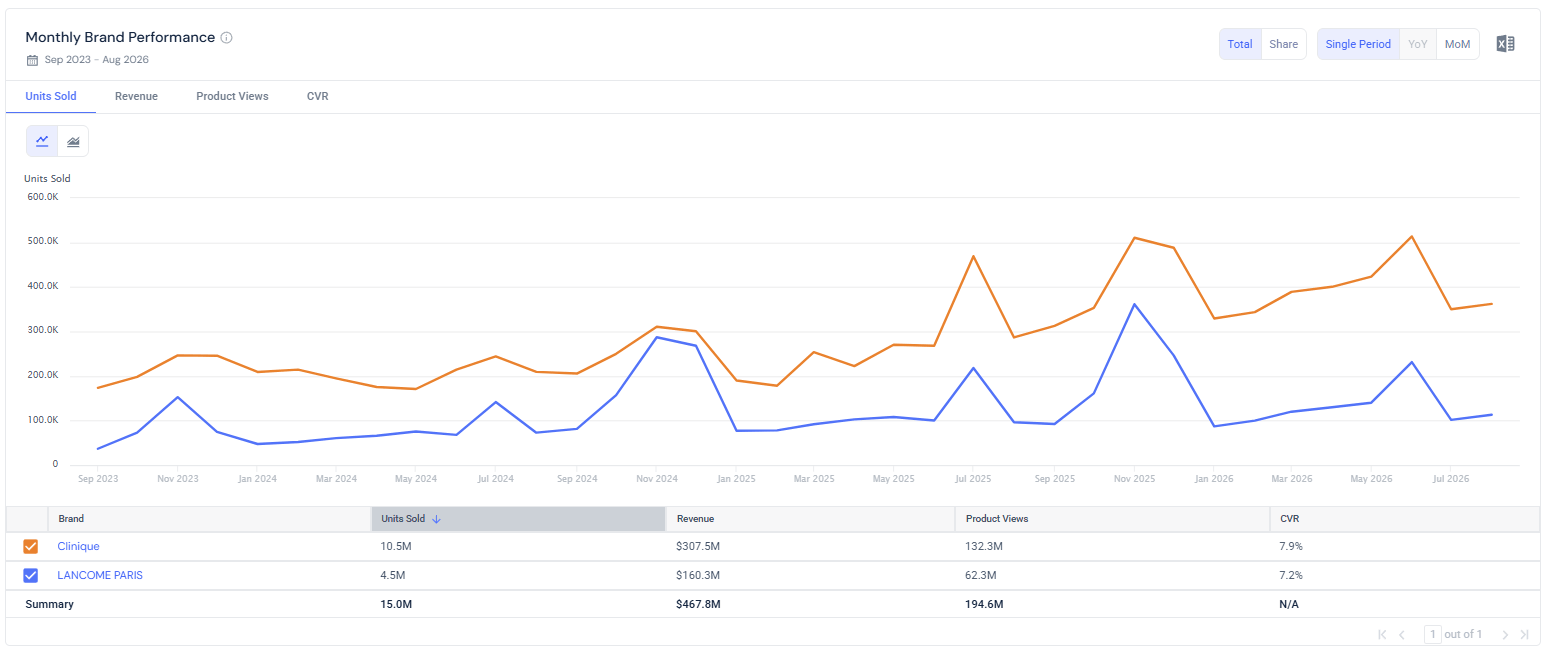Uncheck the Clinique brand checkbox
1548x653 pixels.
(x=30, y=546)
